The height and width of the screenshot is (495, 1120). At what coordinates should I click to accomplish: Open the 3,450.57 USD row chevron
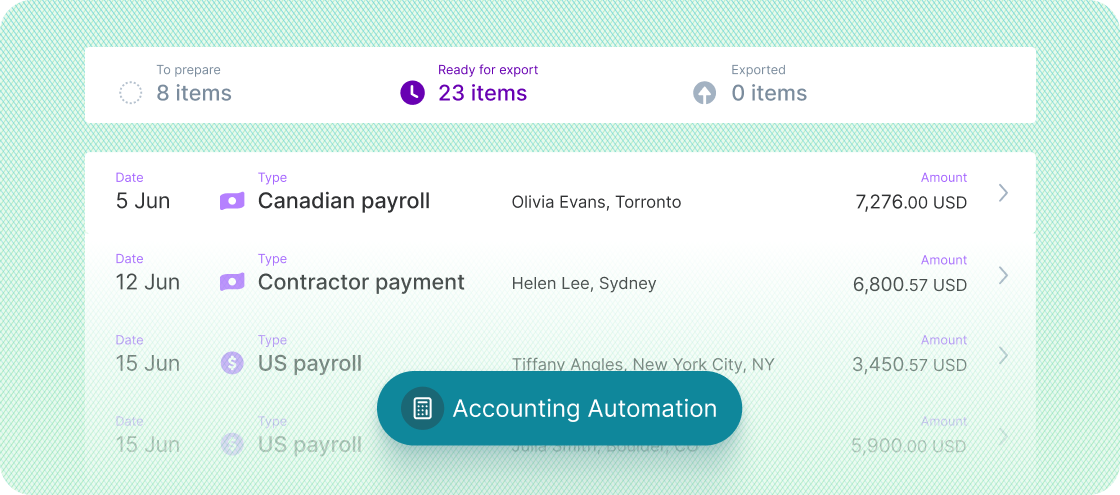pos(1004,355)
